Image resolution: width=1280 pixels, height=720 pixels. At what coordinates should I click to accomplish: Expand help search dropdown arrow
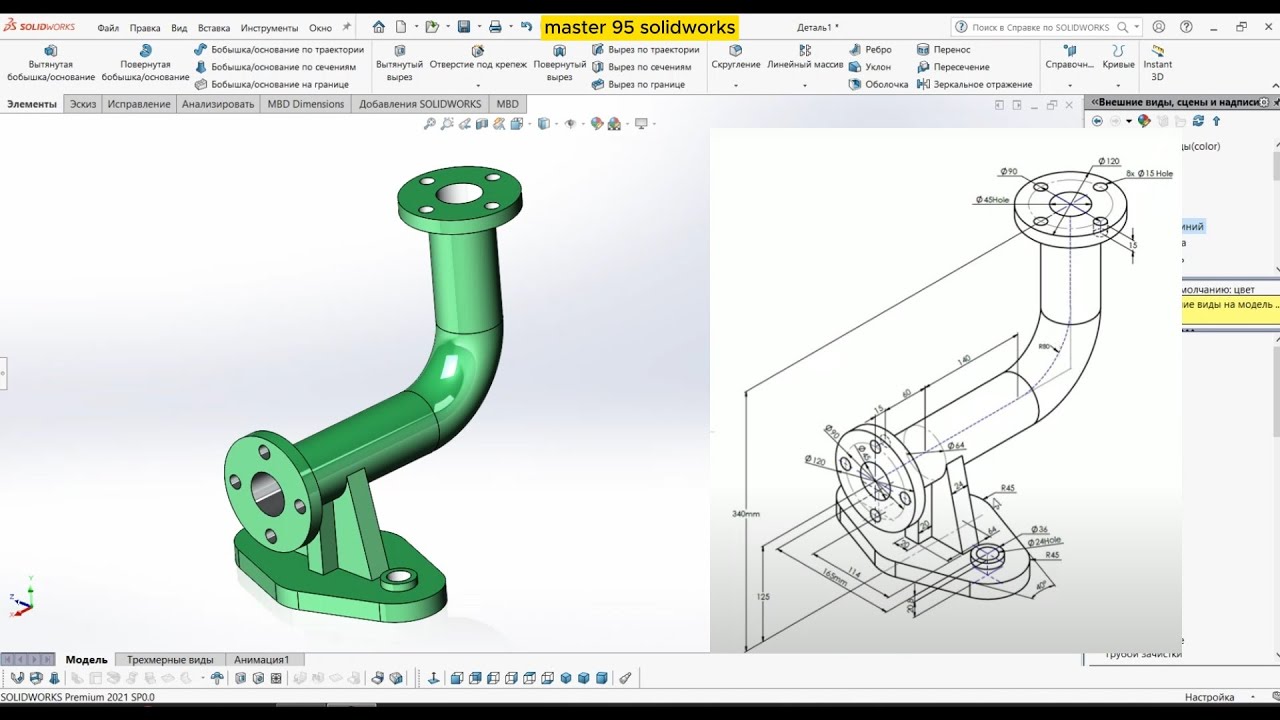(1137, 28)
